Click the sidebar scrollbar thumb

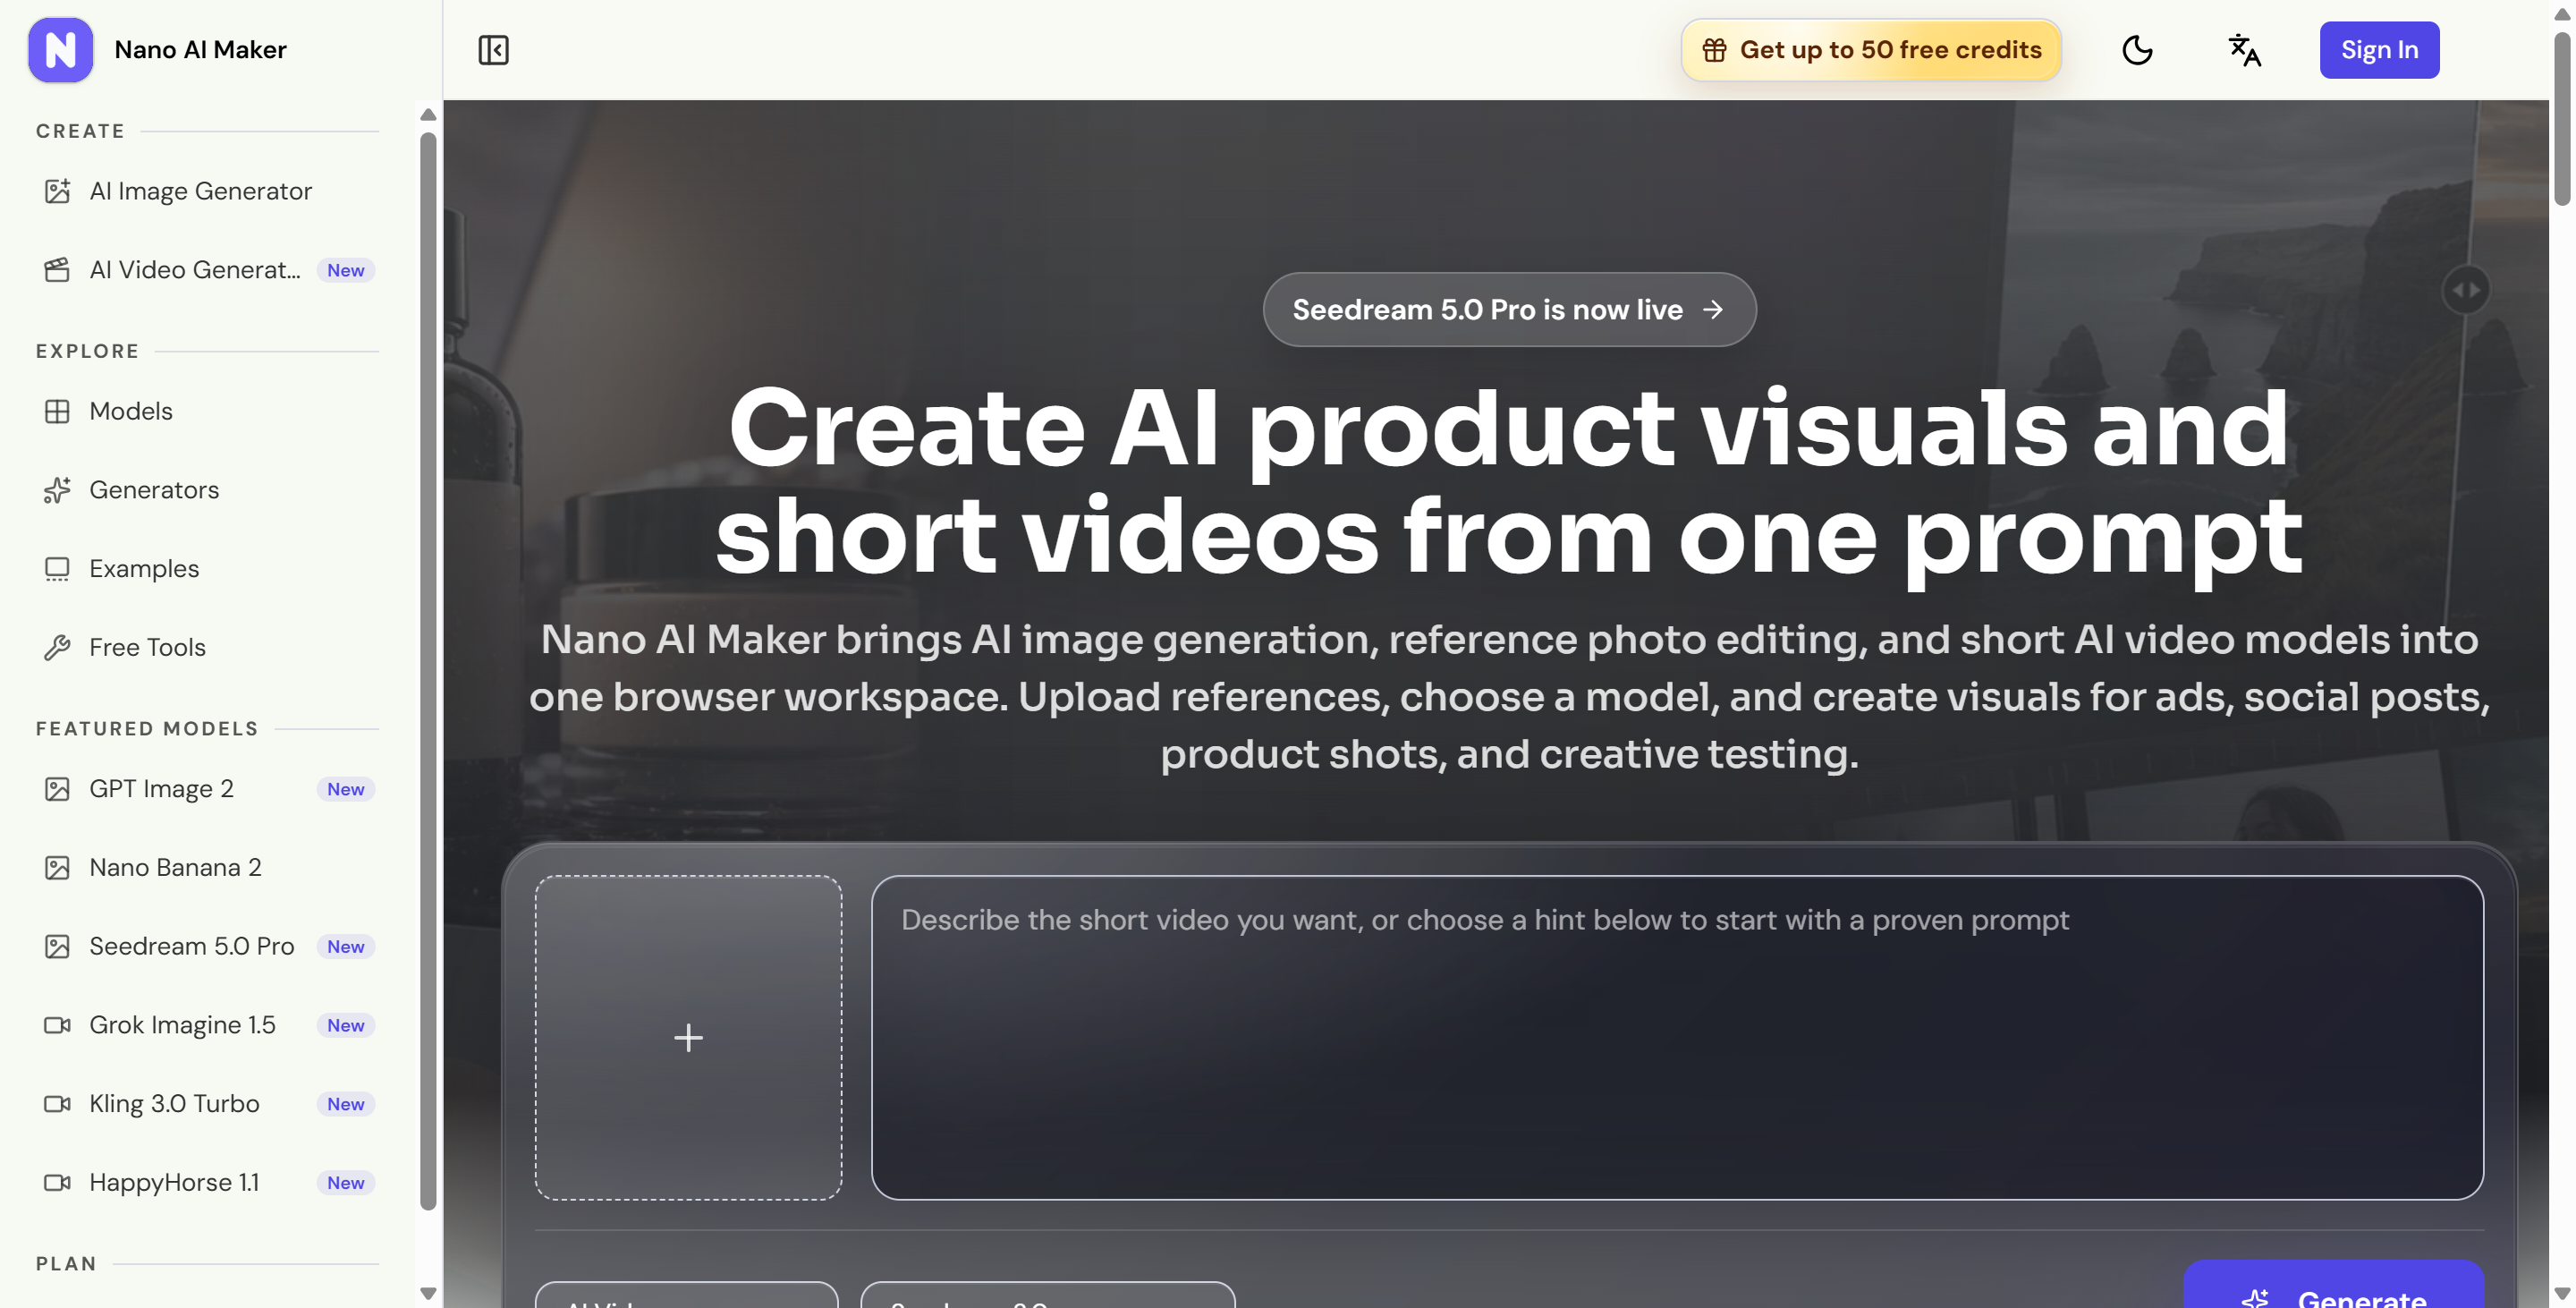428,671
